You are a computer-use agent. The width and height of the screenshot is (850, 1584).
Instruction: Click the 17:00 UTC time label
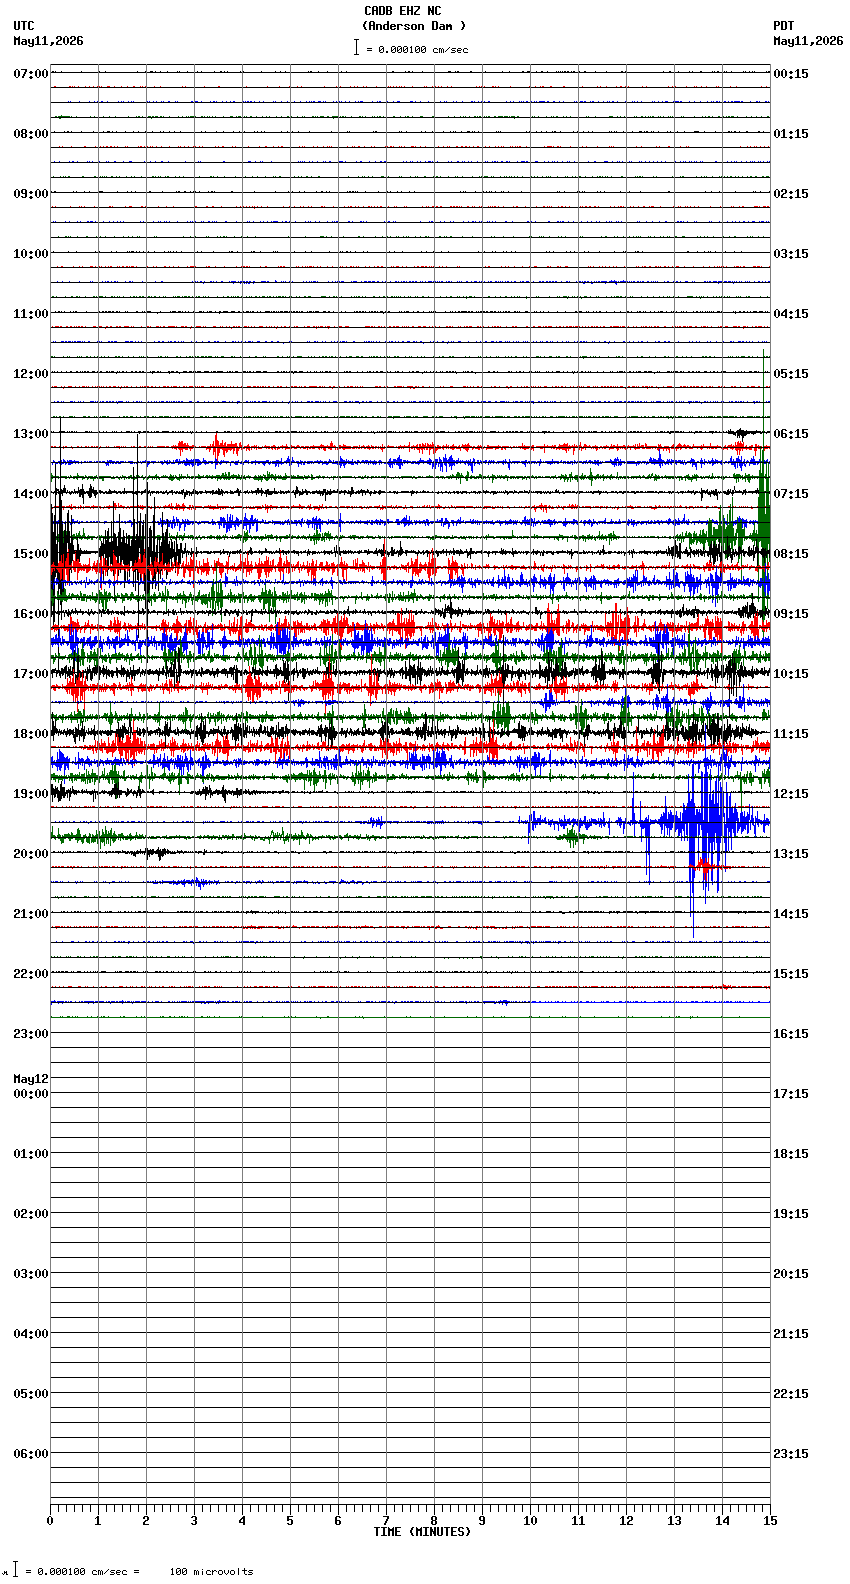(31, 674)
